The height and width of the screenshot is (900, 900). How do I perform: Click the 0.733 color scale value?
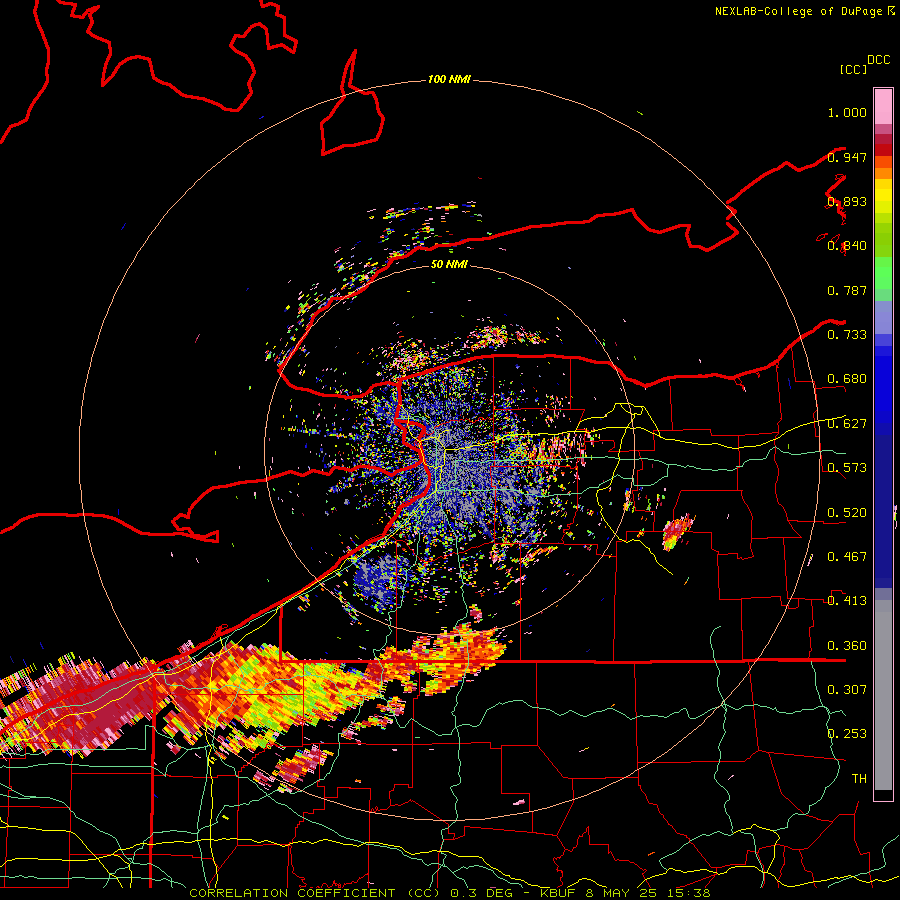(847, 335)
